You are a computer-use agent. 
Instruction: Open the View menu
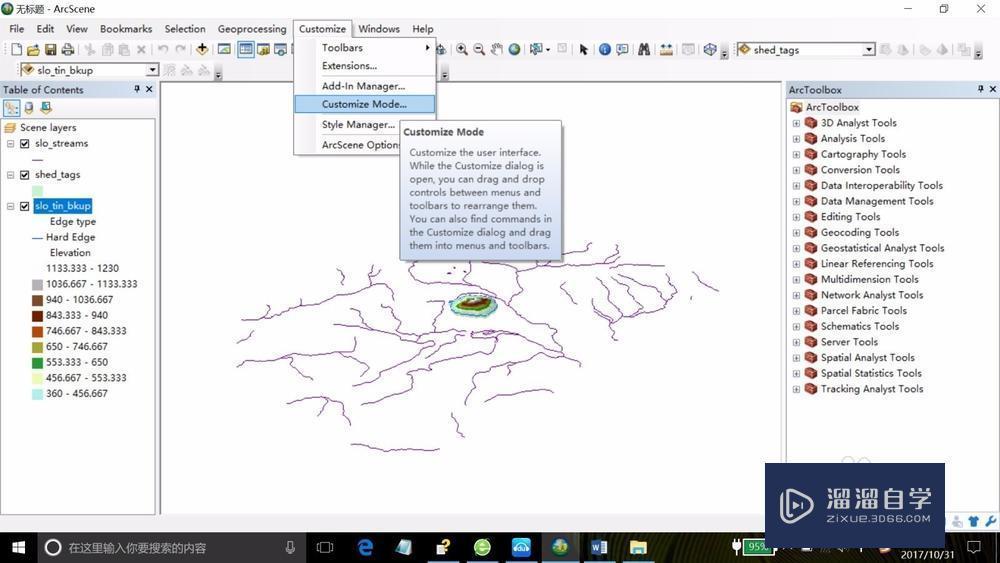pyautogui.click(x=77, y=29)
